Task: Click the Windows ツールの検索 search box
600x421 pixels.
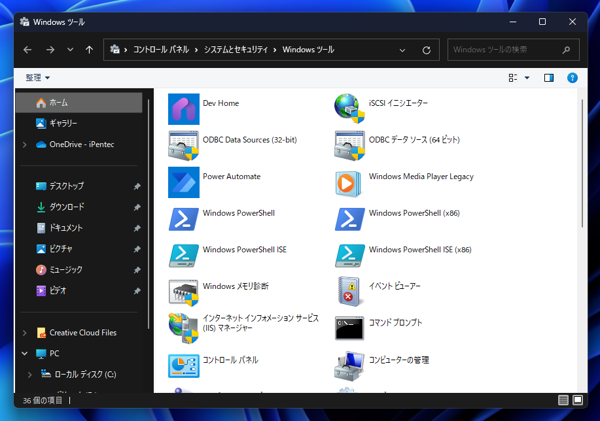Action: coord(514,50)
